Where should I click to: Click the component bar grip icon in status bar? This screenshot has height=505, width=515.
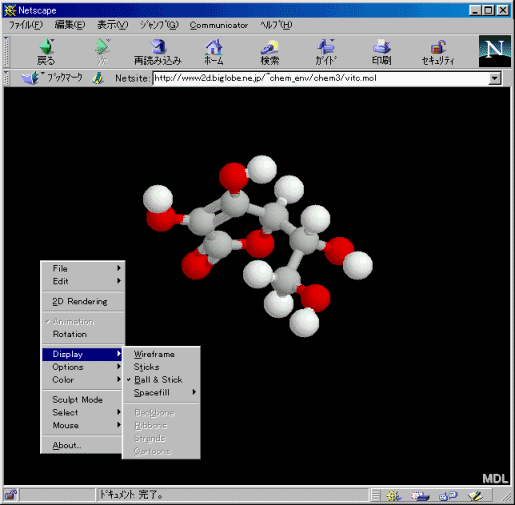(376, 496)
